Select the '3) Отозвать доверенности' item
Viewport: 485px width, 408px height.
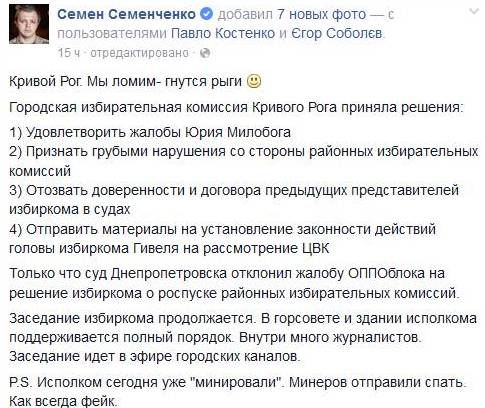click(x=234, y=200)
